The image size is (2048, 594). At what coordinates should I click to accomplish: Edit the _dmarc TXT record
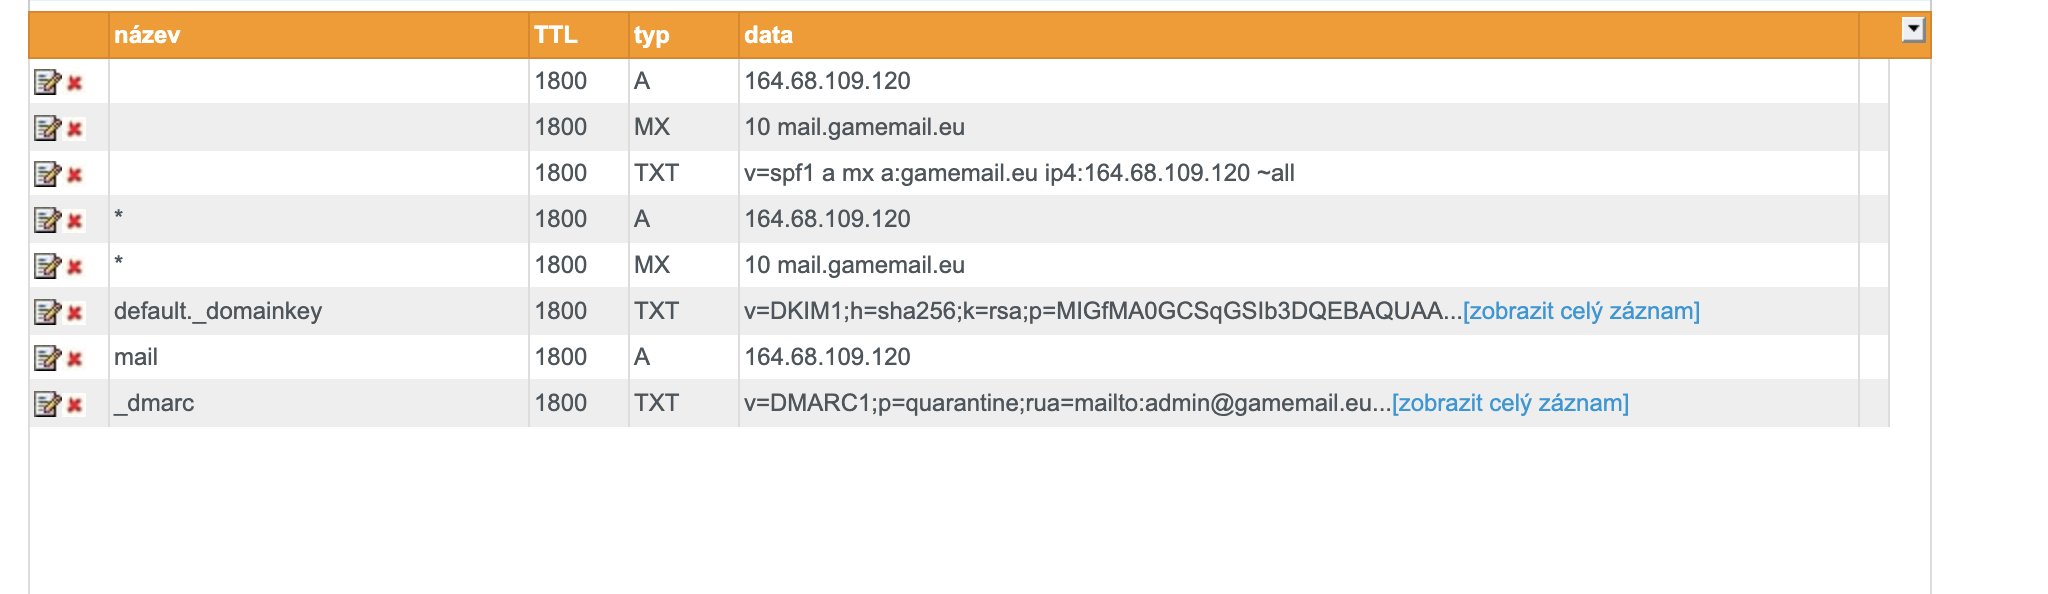pyautogui.click(x=47, y=404)
